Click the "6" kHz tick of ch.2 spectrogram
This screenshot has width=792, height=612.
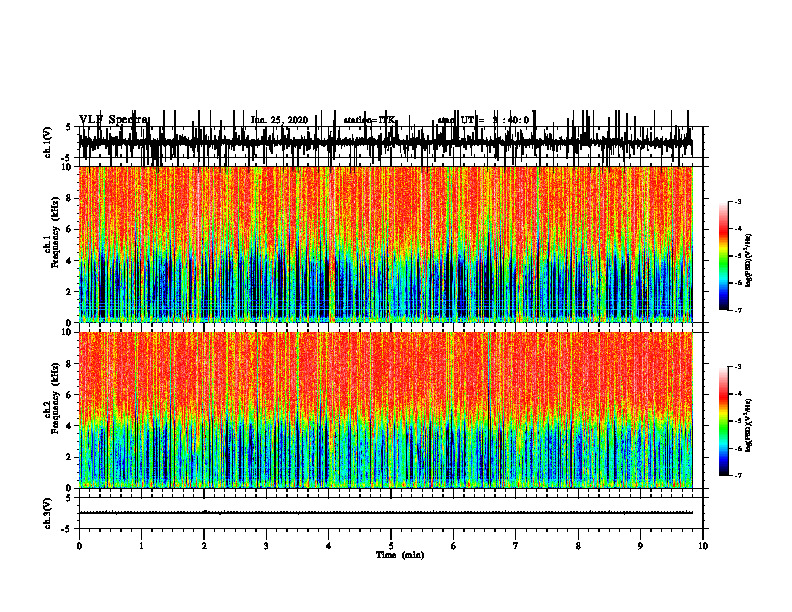click(x=70, y=395)
